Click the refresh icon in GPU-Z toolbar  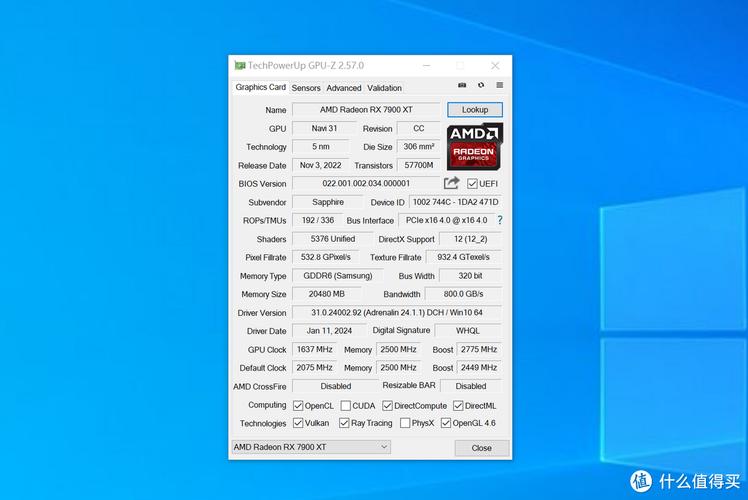coord(481,86)
